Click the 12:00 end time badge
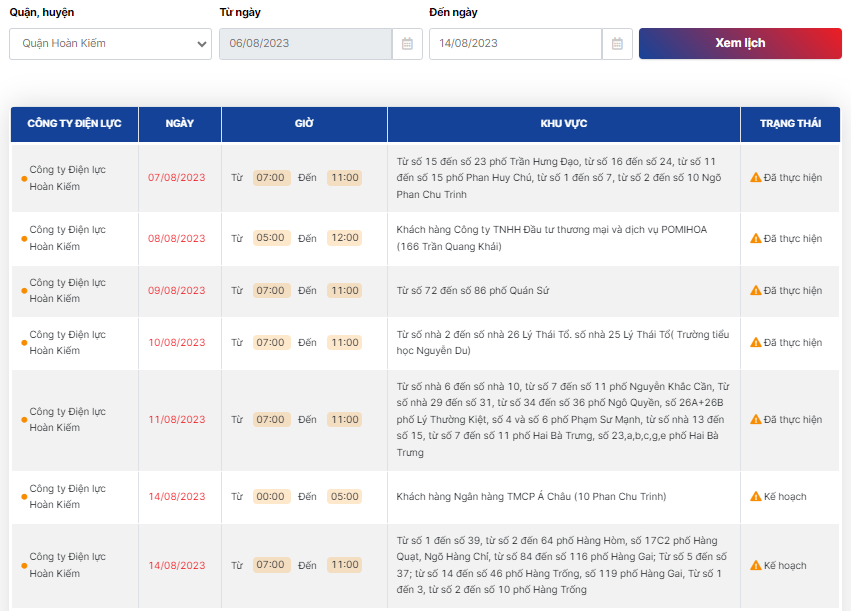Screen dimensions: 851x611 [345, 238]
